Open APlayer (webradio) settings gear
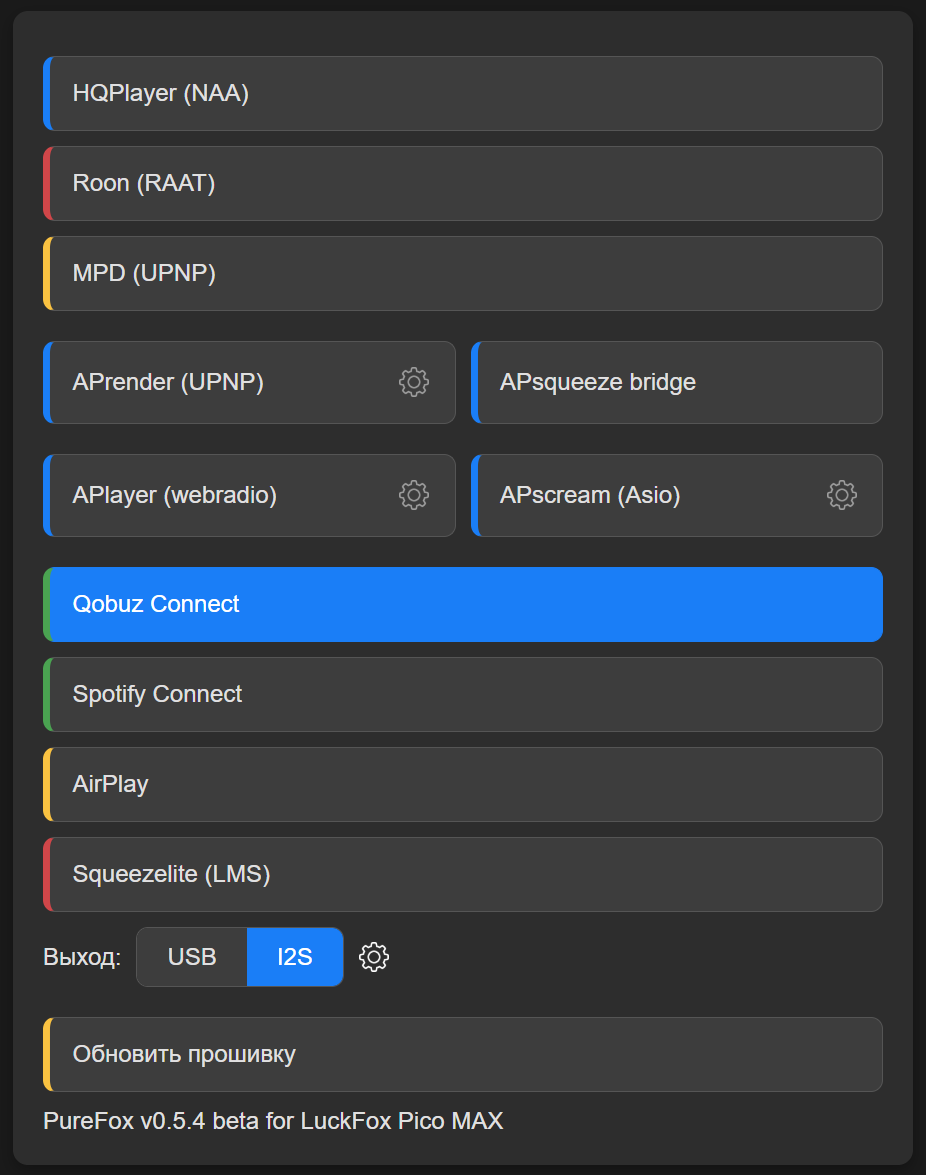 pyautogui.click(x=414, y=495)
